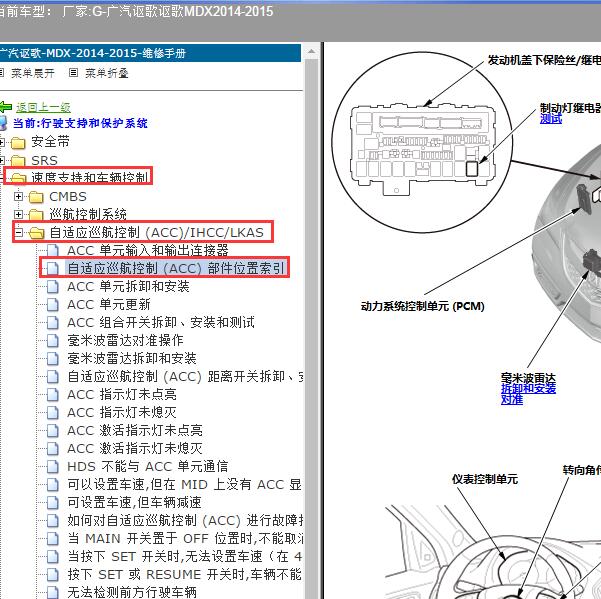Viewport: 601px width, 599px height.
Task: Click document icon beside 可设置车速,但车辆减速
Action: click(x=53, y=502)
